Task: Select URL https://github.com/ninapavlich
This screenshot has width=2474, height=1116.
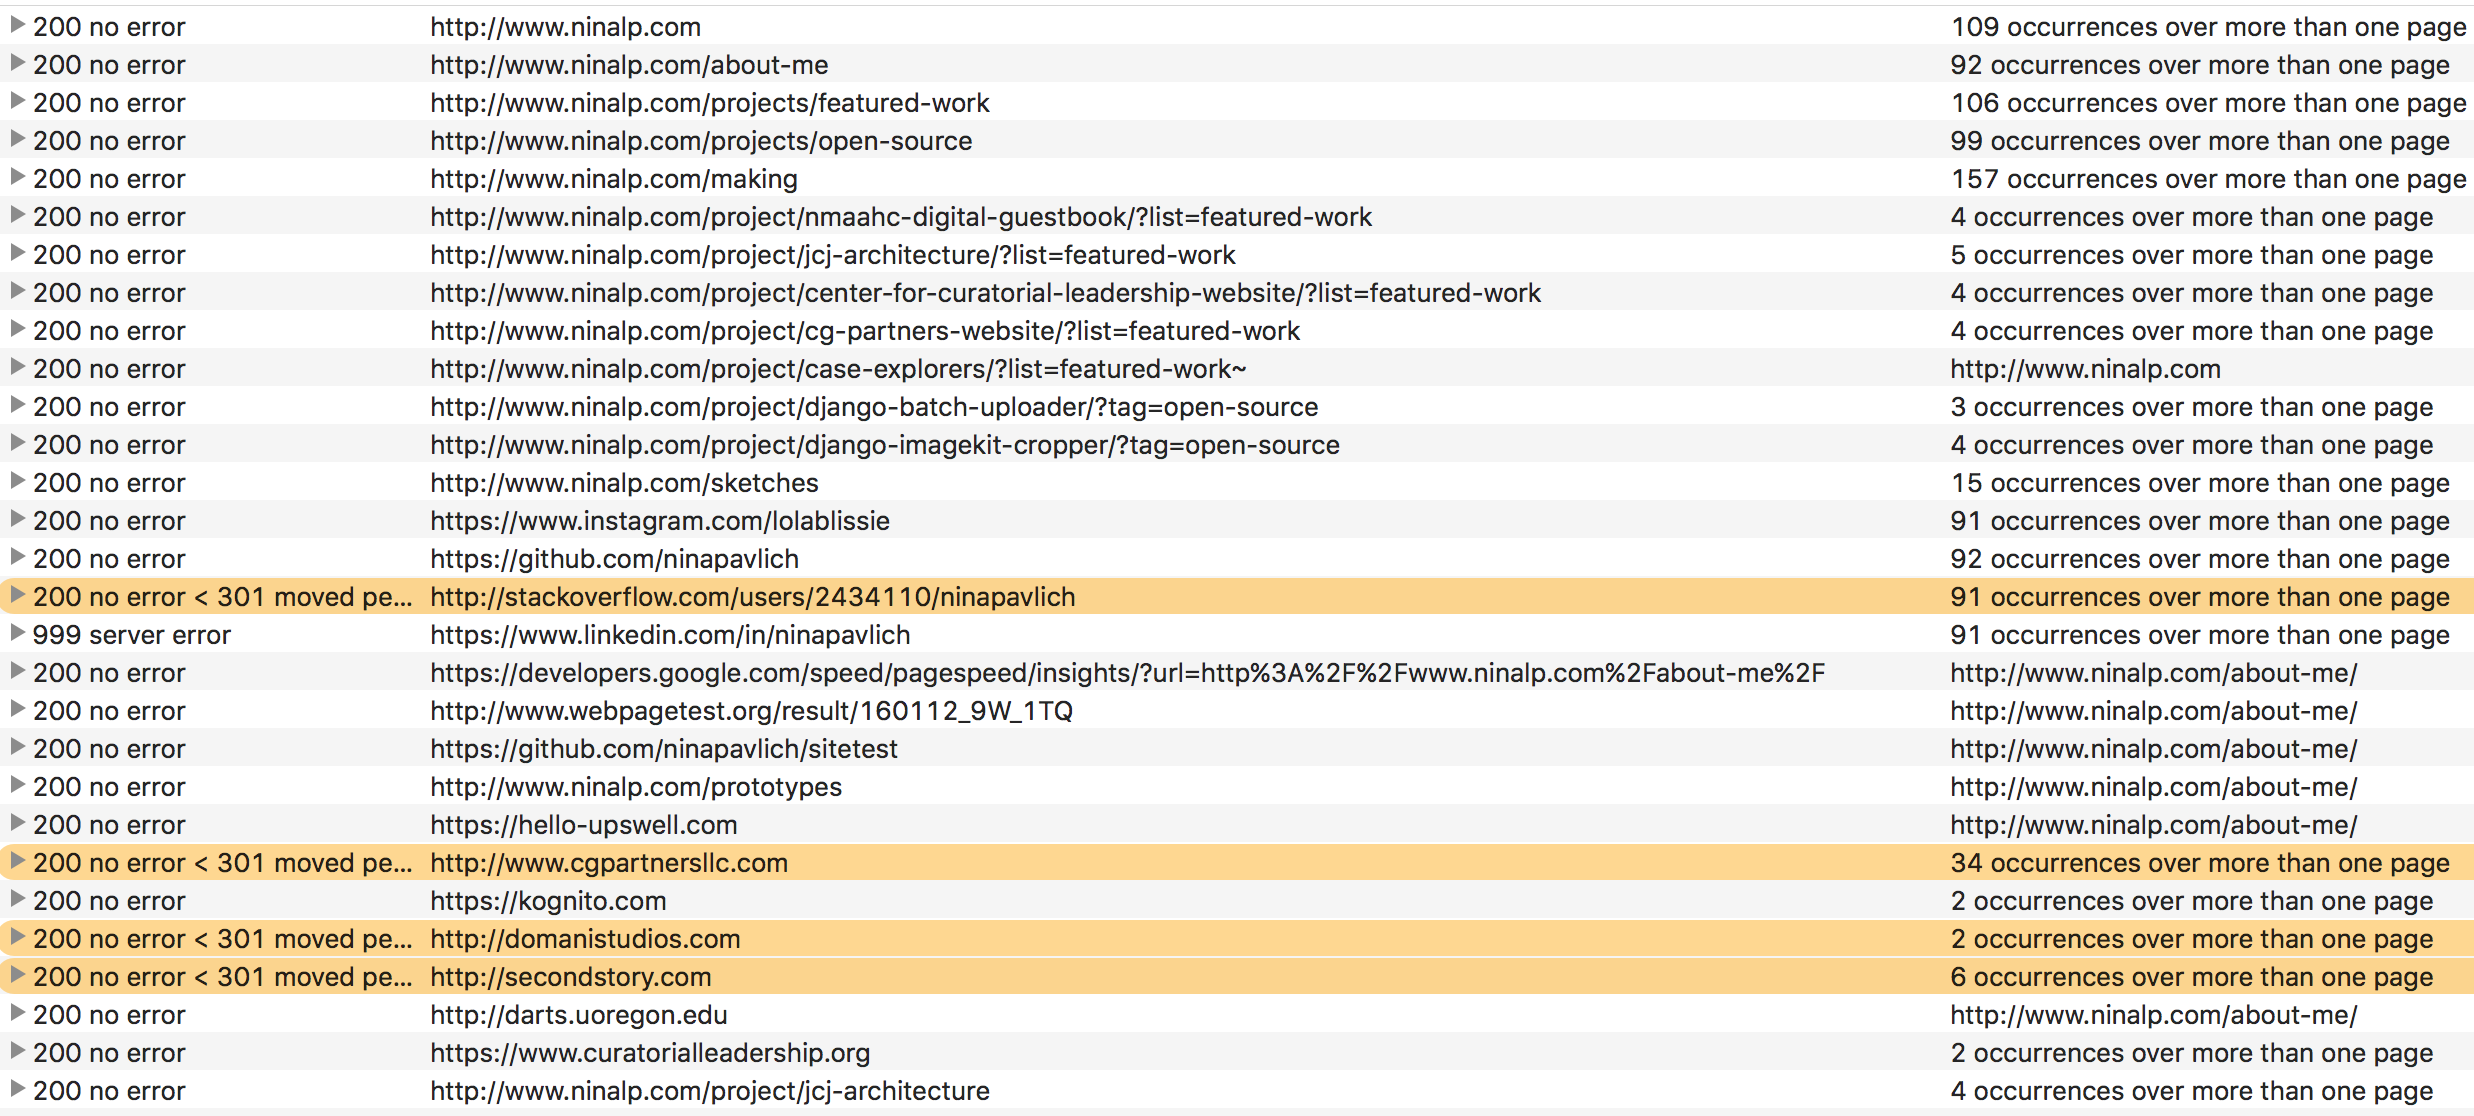Action: (614, 559)
